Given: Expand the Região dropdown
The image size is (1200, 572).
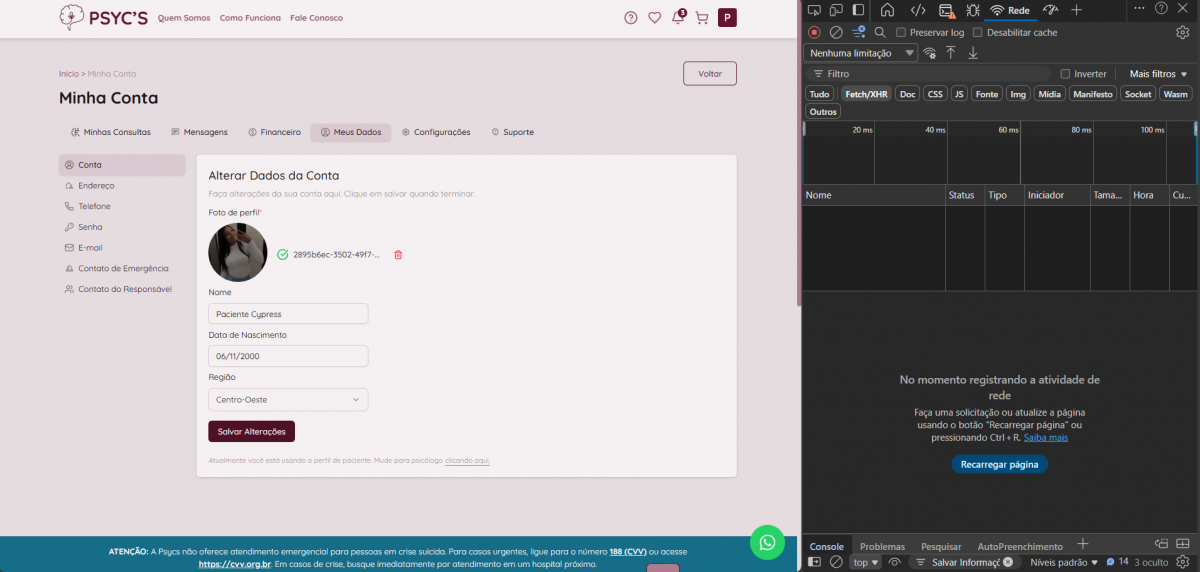Looking at the screenshot, I should [x=288, y=400].
